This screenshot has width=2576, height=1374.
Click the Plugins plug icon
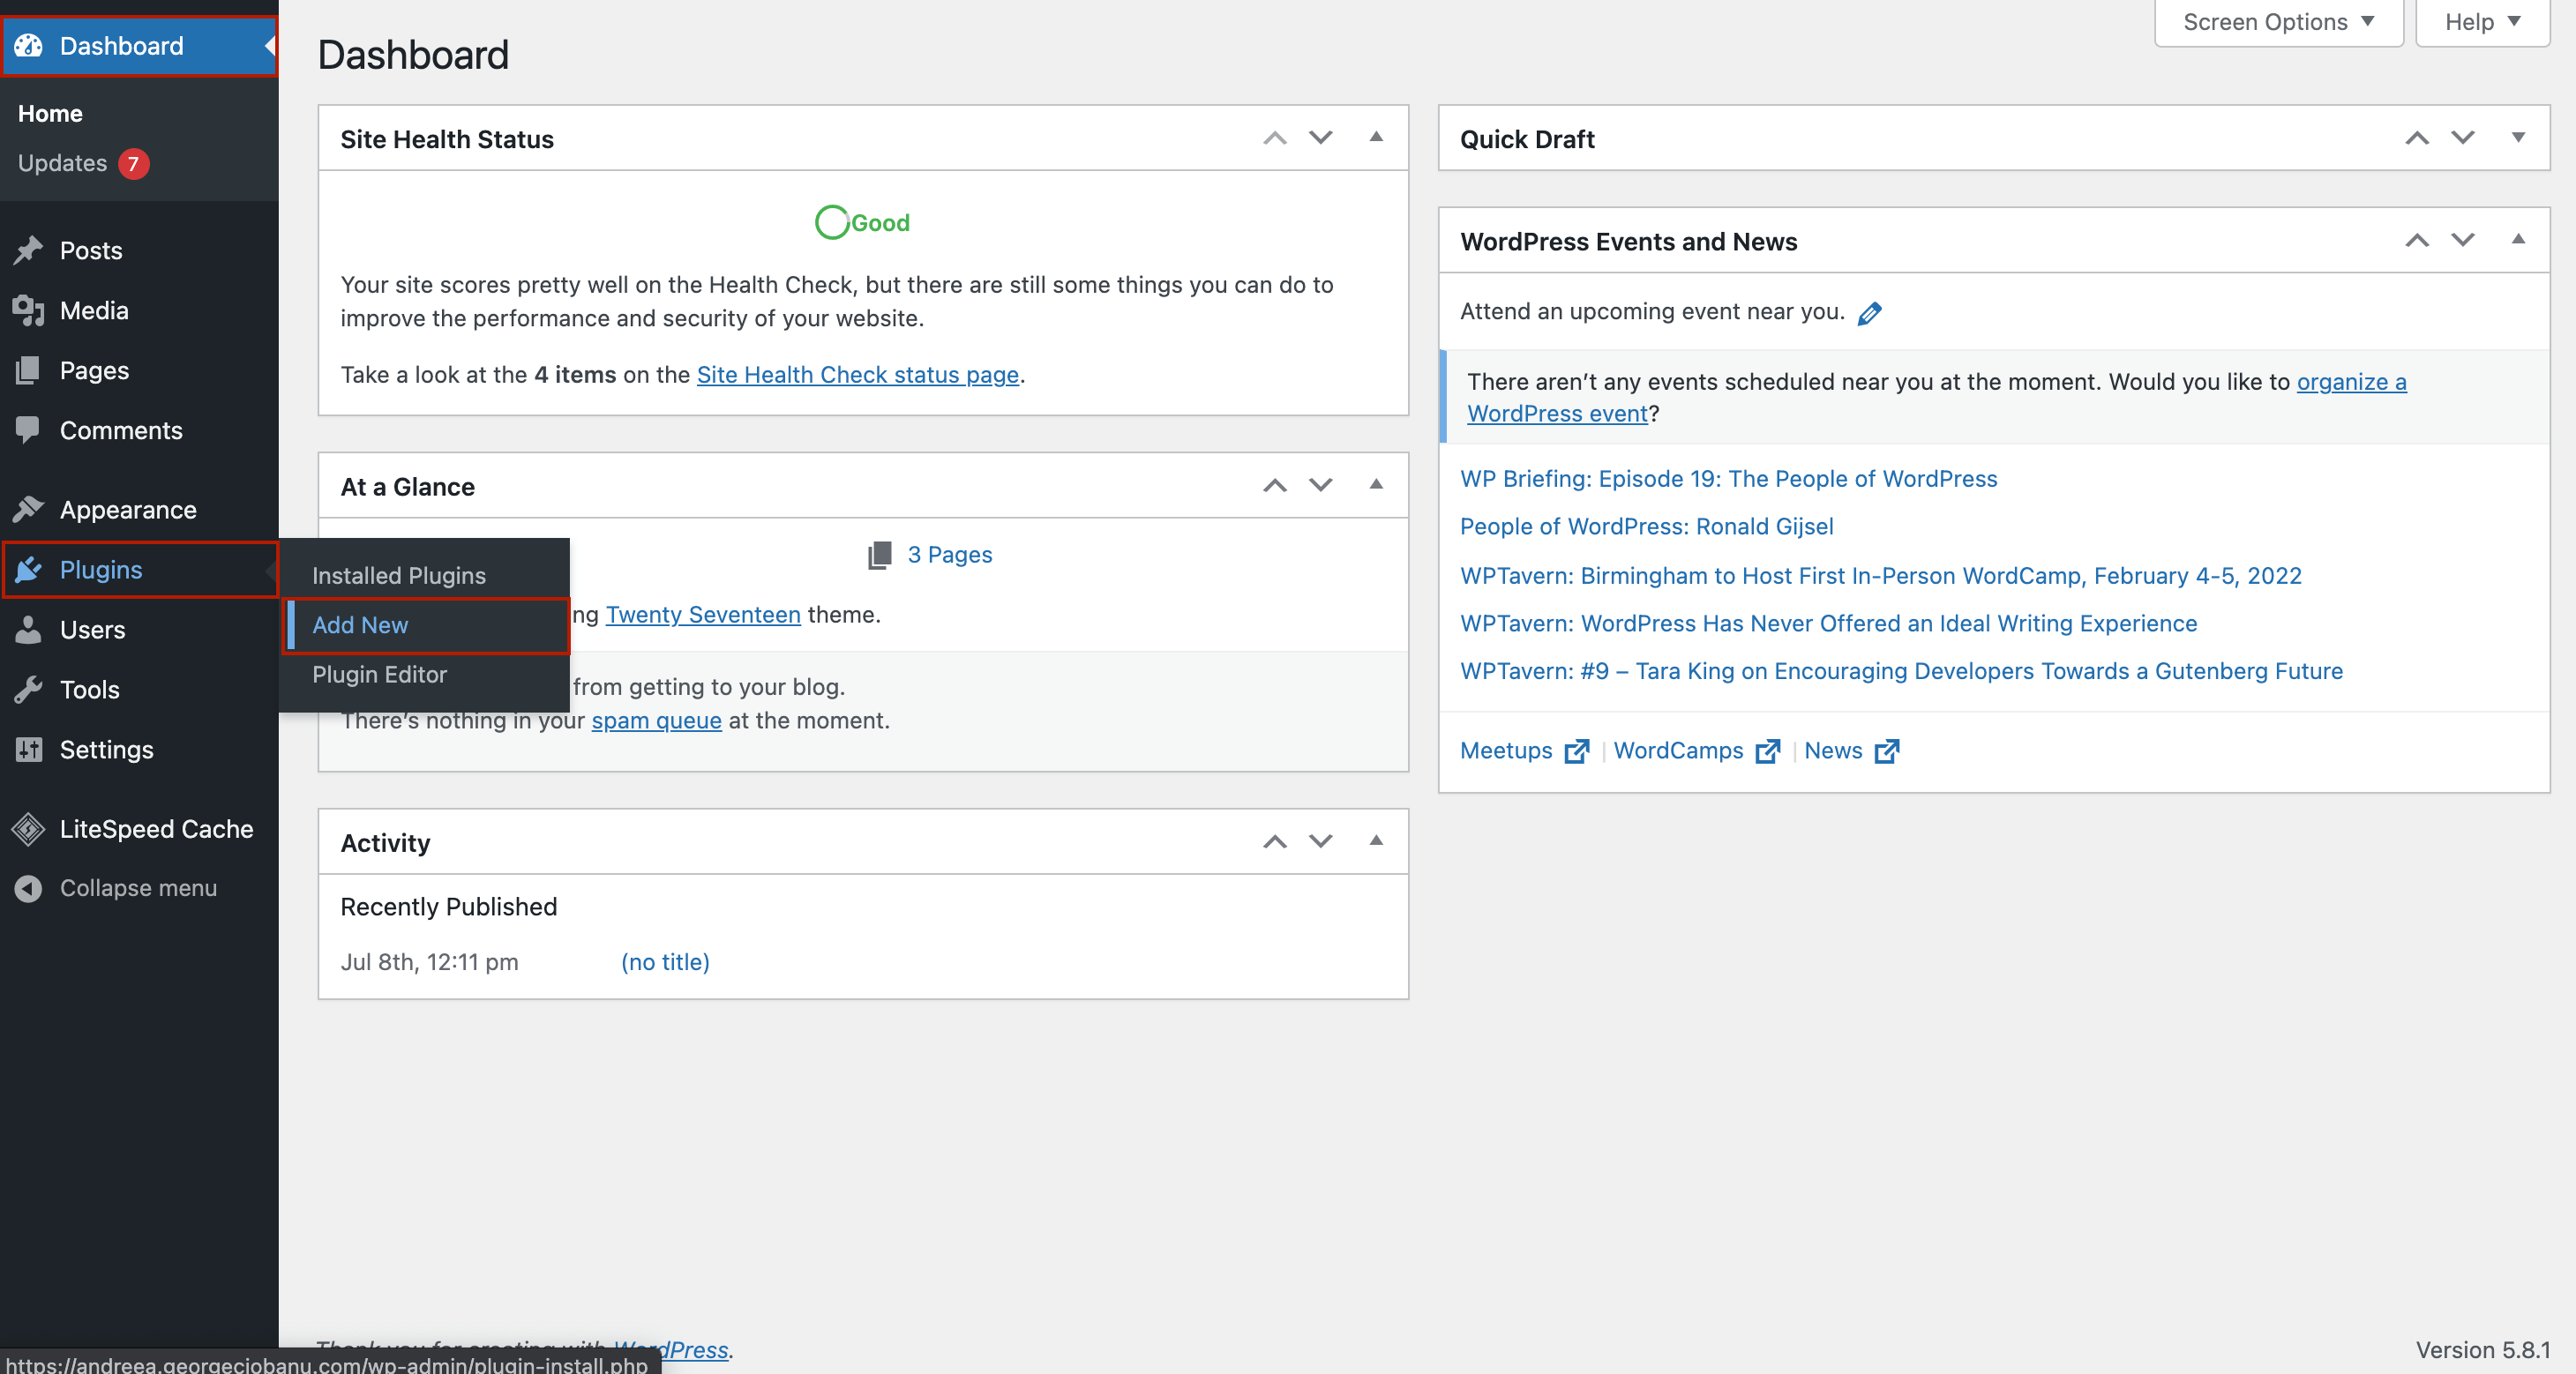click(x=28, y=570)
